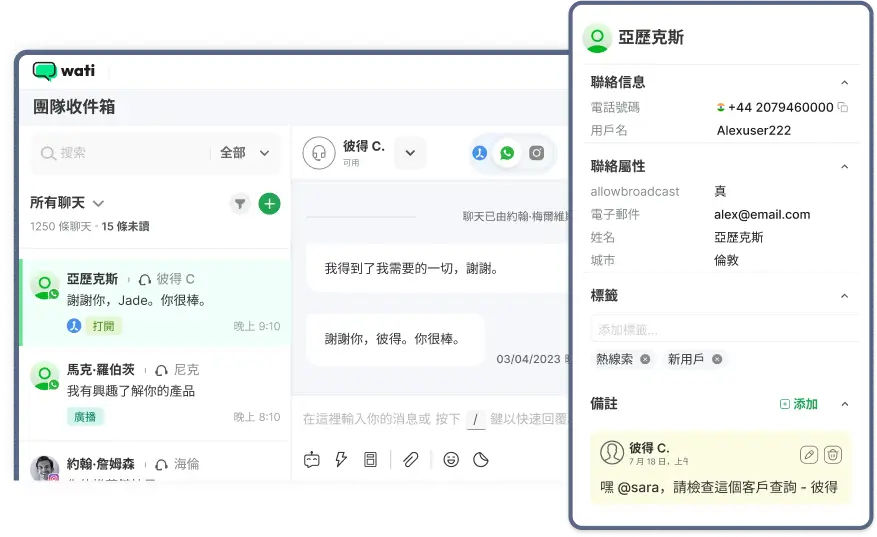The image size is (877, 537).
Task: Delete the note by 彼得 C.
Action: pyautogui.click(x=833, y=455)
